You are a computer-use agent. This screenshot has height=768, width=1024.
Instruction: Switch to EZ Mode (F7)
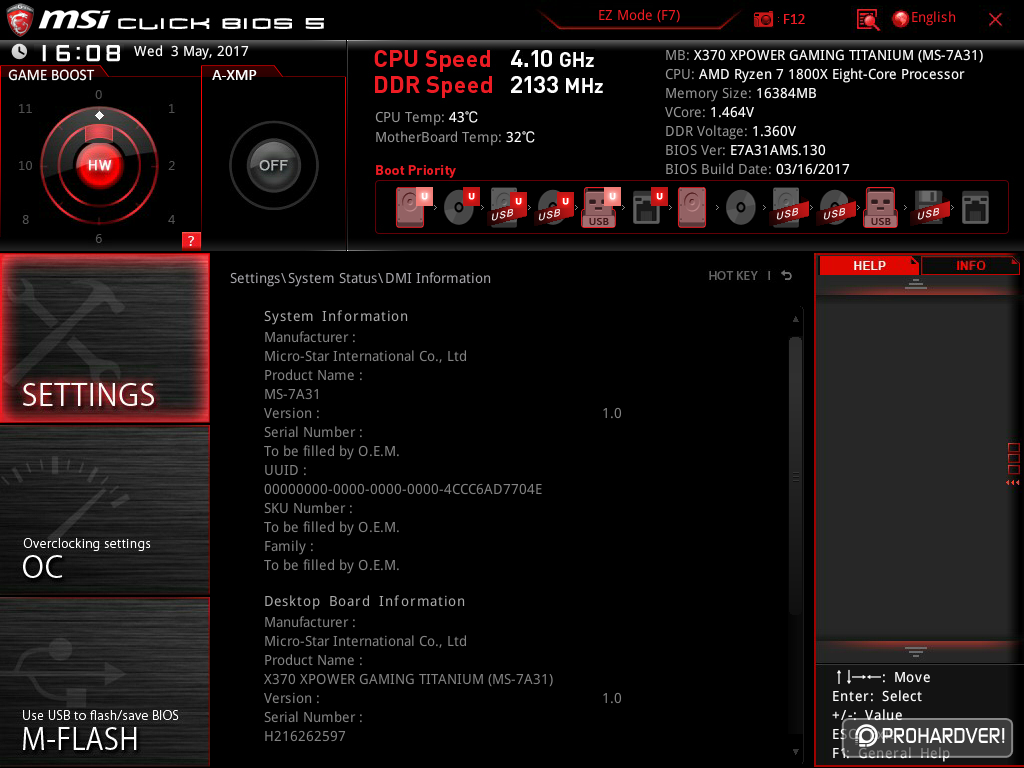(639, 16)
